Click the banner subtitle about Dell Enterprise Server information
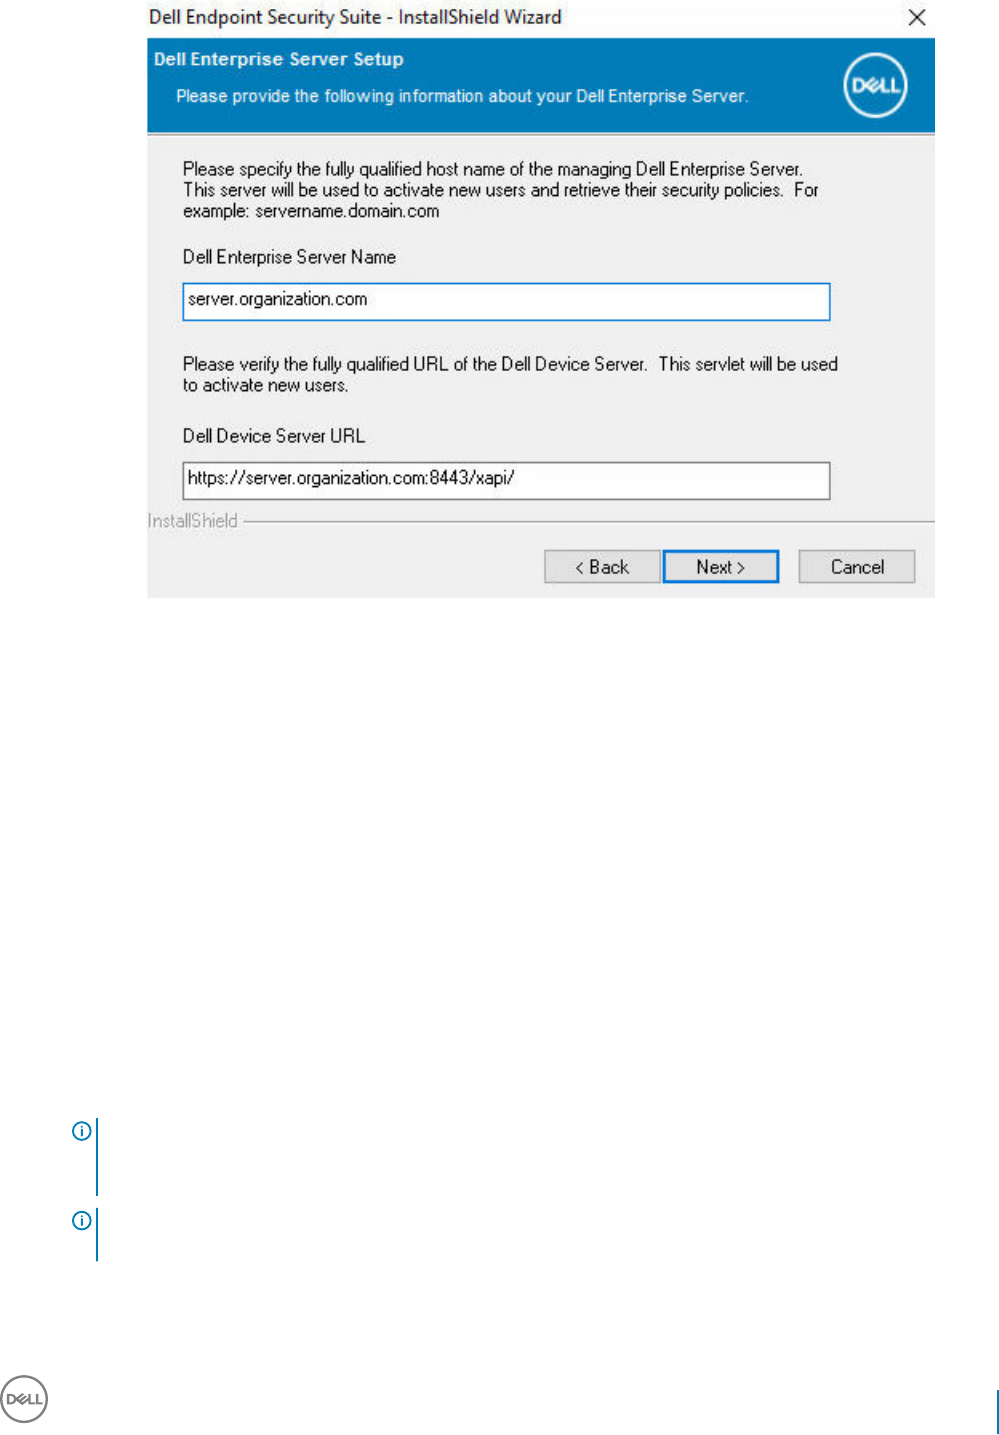The image size is (999, 1435). coord(462,96)
